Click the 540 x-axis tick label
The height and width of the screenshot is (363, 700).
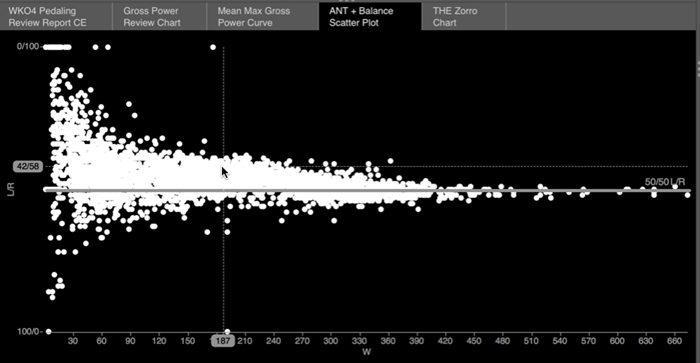[560, 341]
